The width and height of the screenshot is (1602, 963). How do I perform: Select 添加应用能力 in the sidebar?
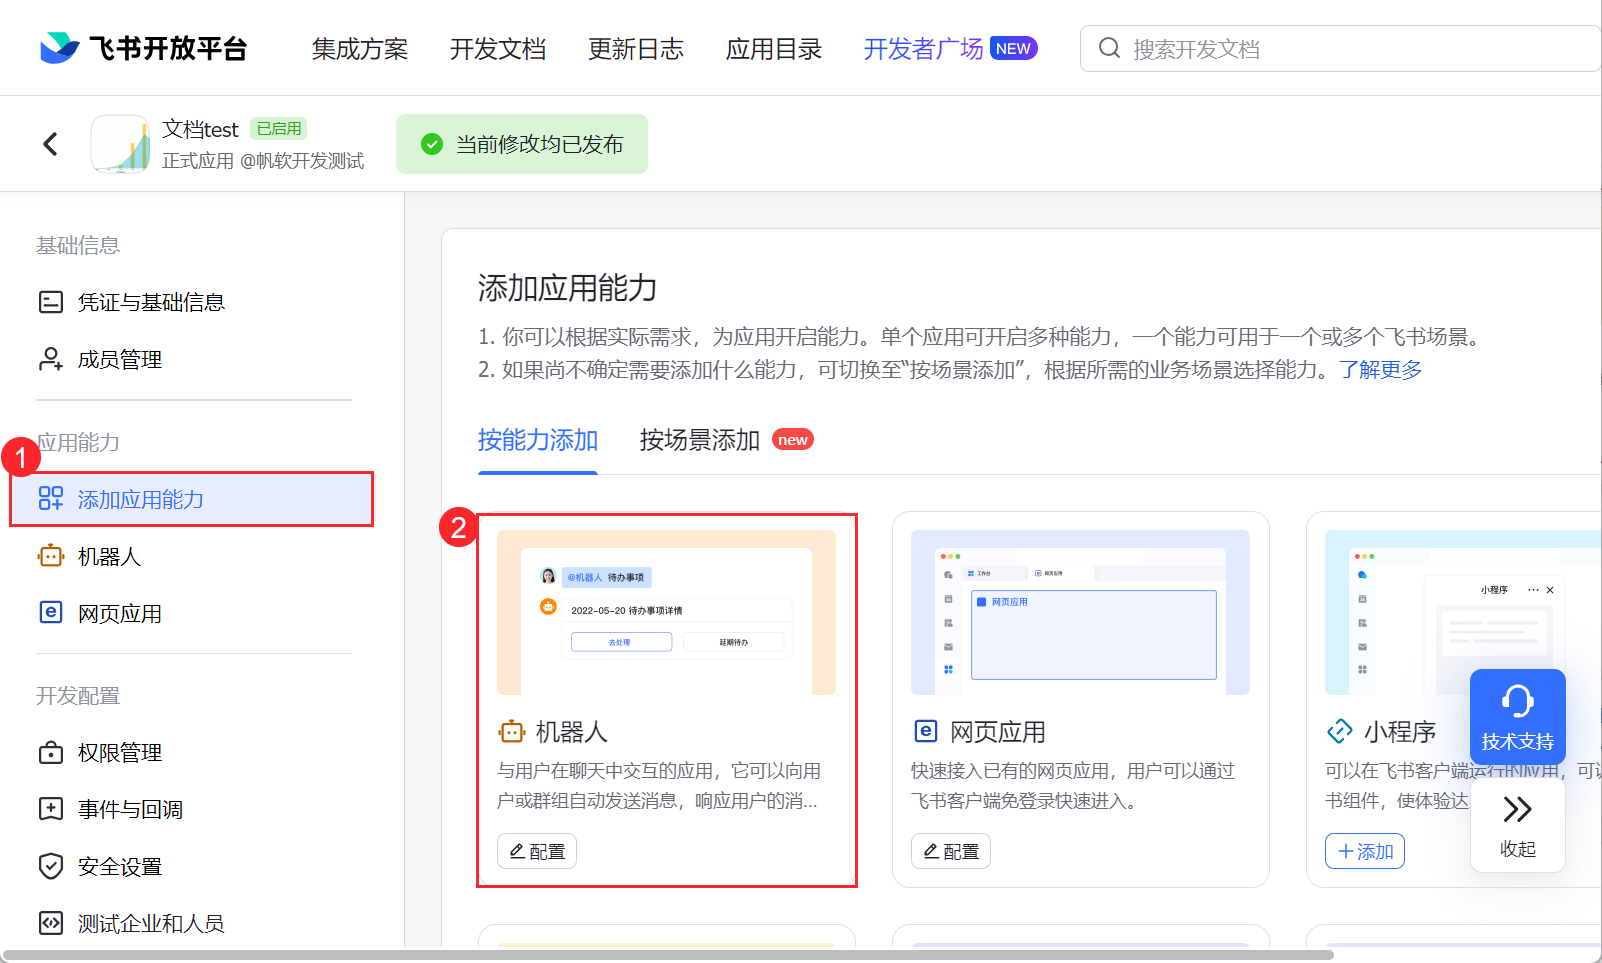192,499
